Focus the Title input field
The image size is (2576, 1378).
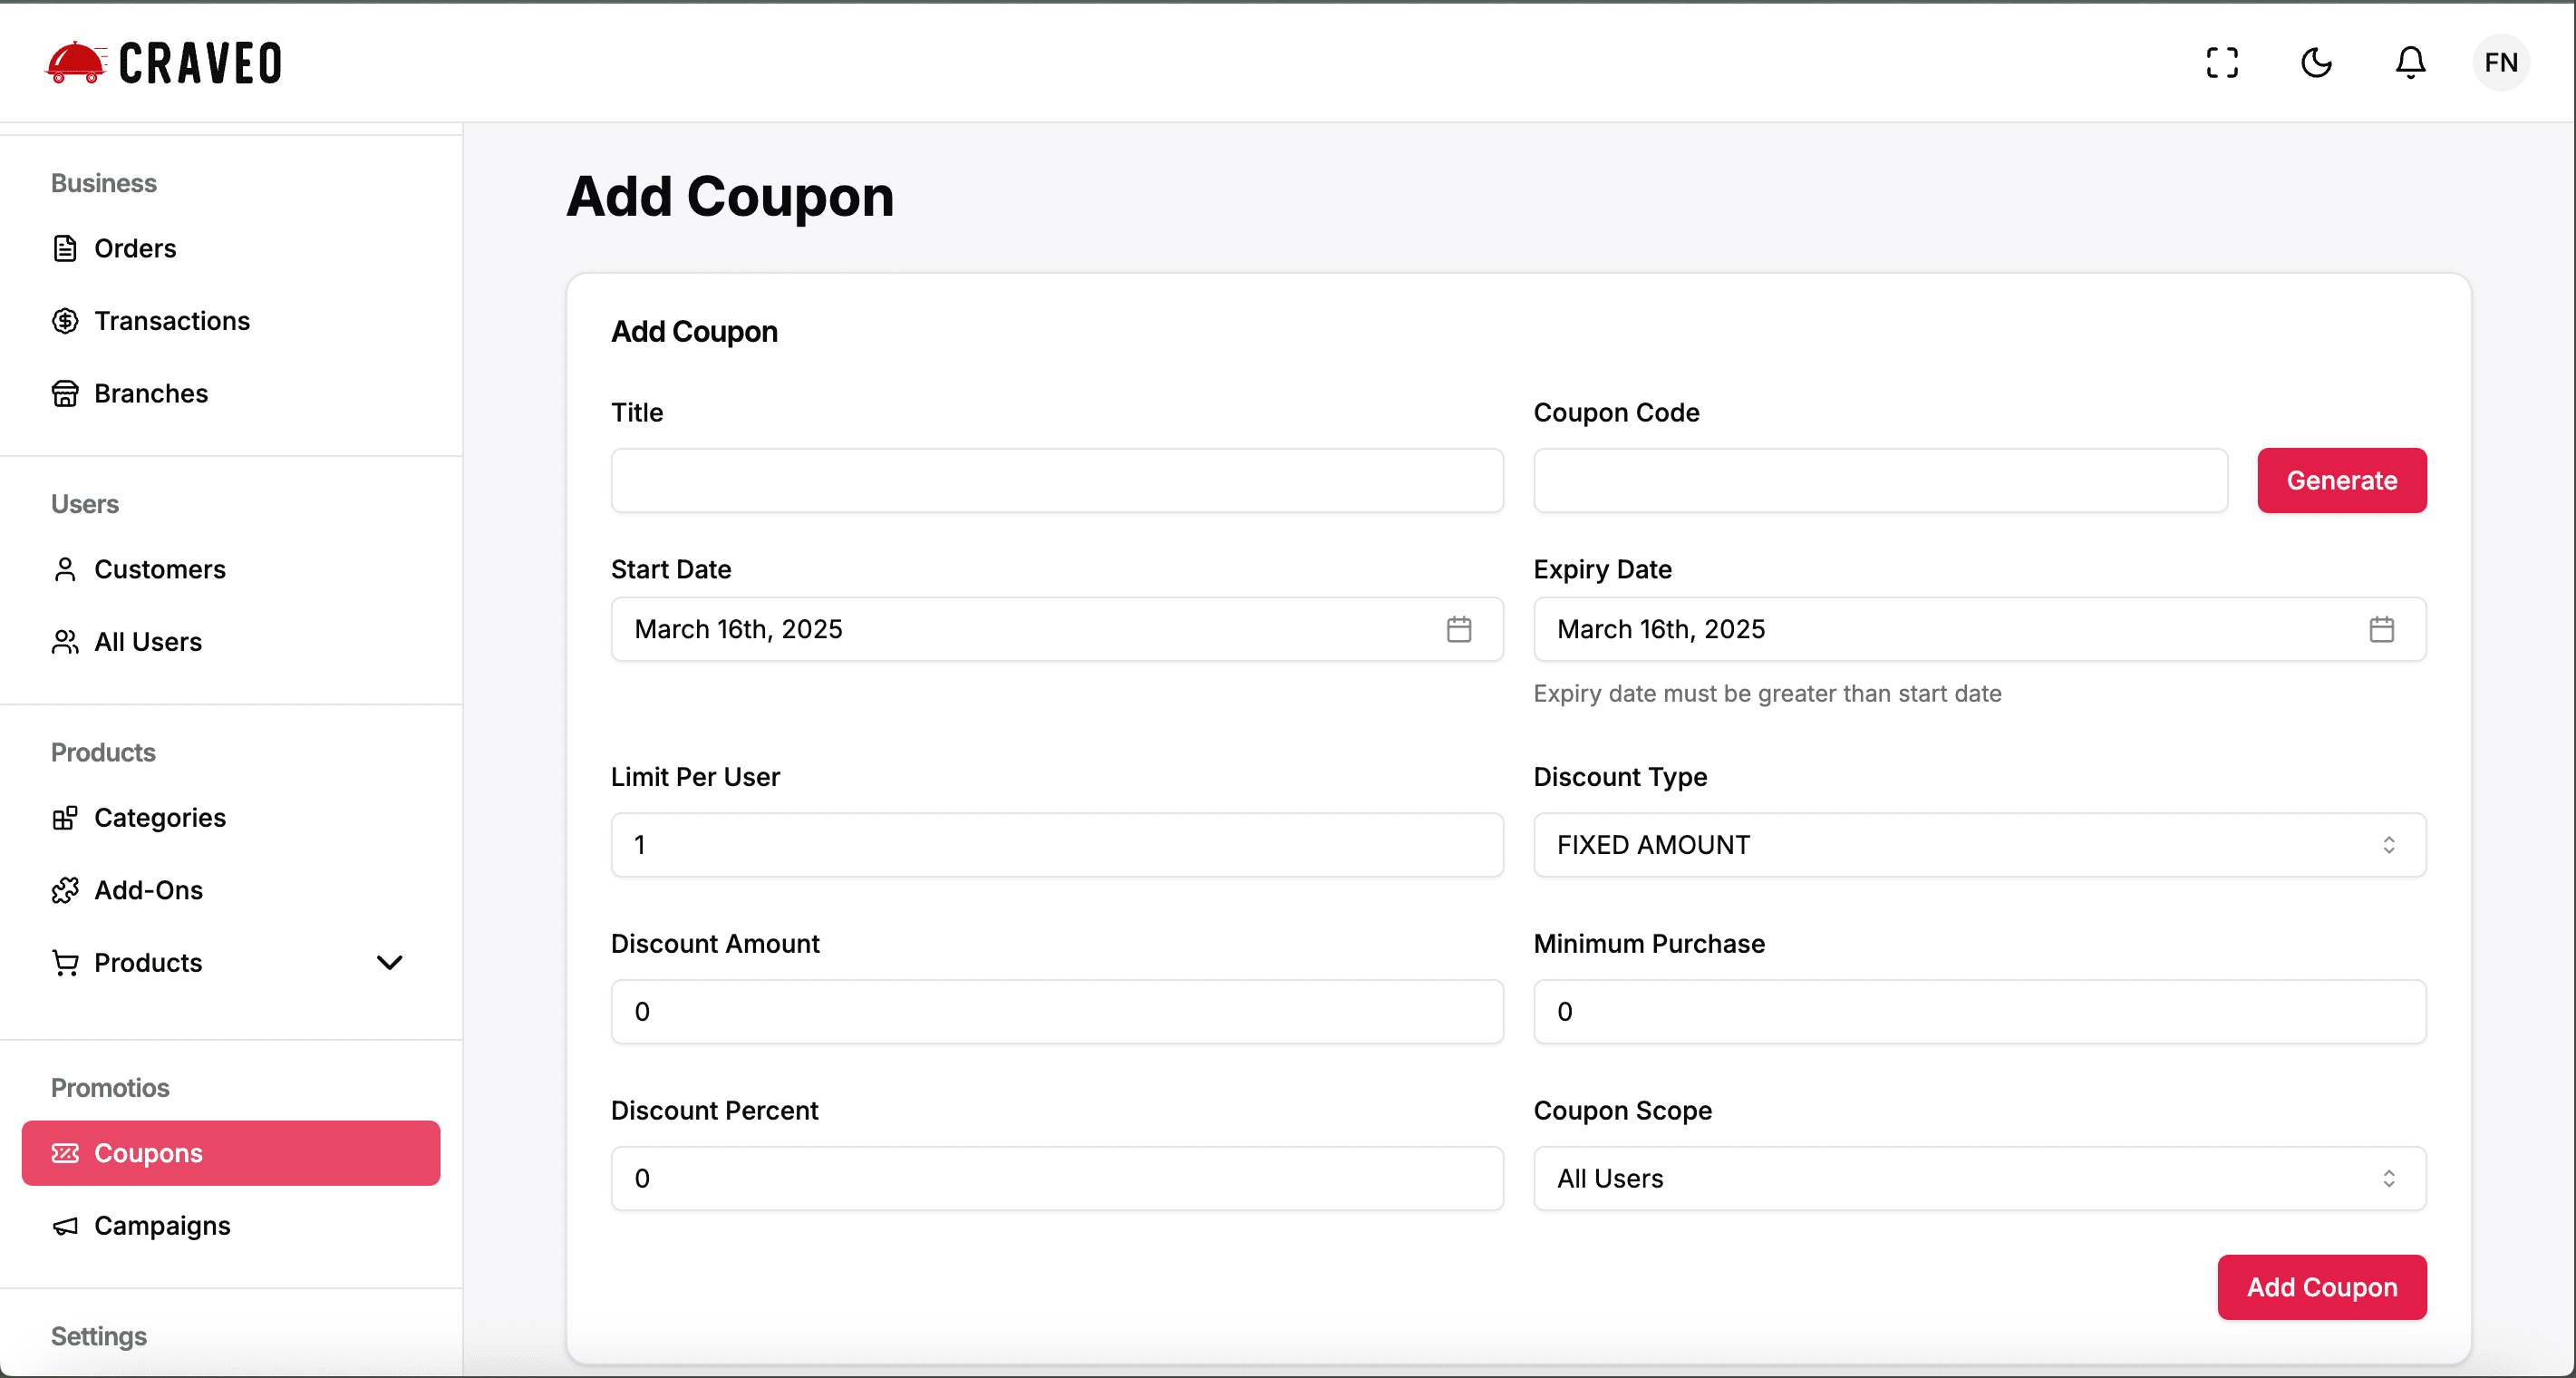point(1057,481)
